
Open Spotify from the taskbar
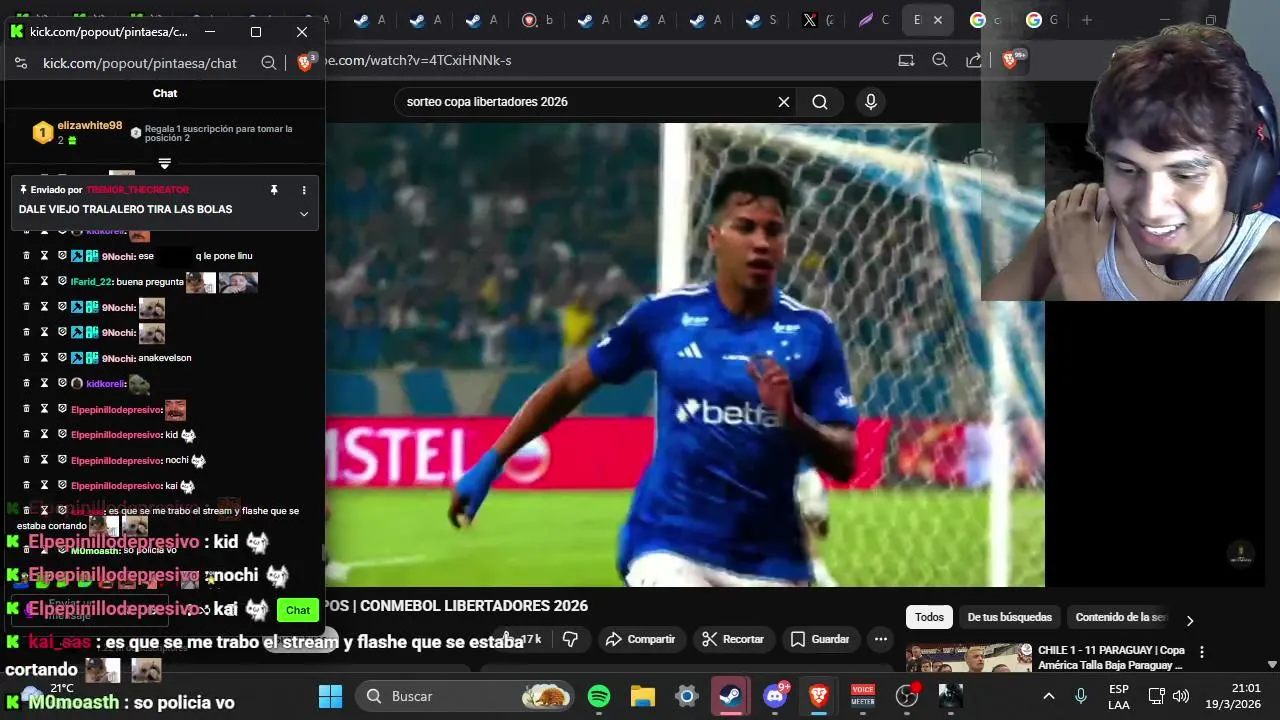pos(599,696)
